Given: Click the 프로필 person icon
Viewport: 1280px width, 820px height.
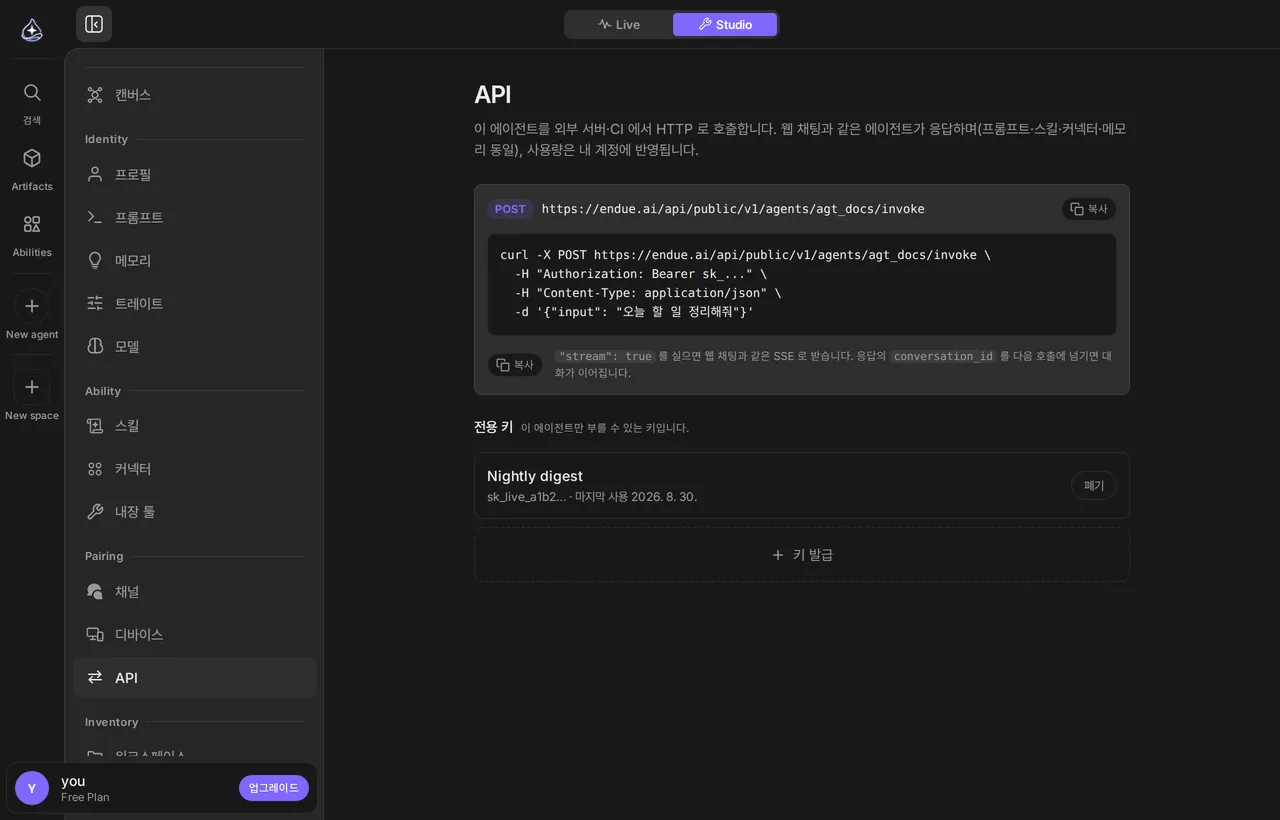Looking at the screenshot, I should pyautogui.click(x=95, y=174).
